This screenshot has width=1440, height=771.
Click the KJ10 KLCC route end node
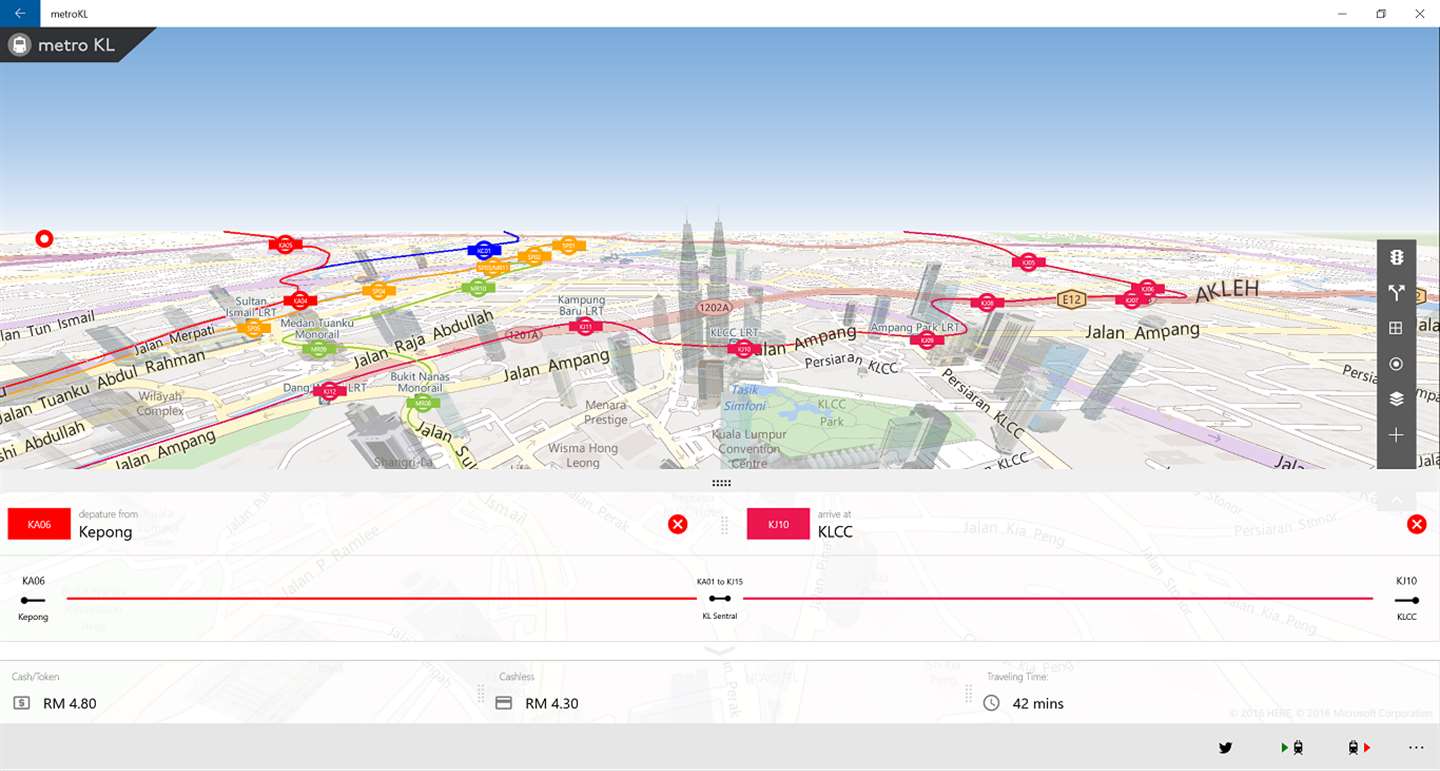click(1407, 600)
